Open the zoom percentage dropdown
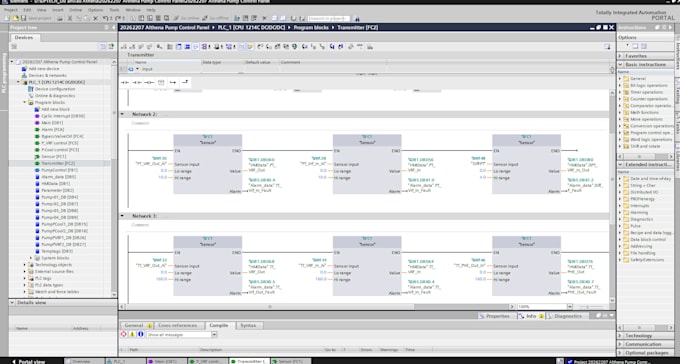 click(x=570, y=306)
